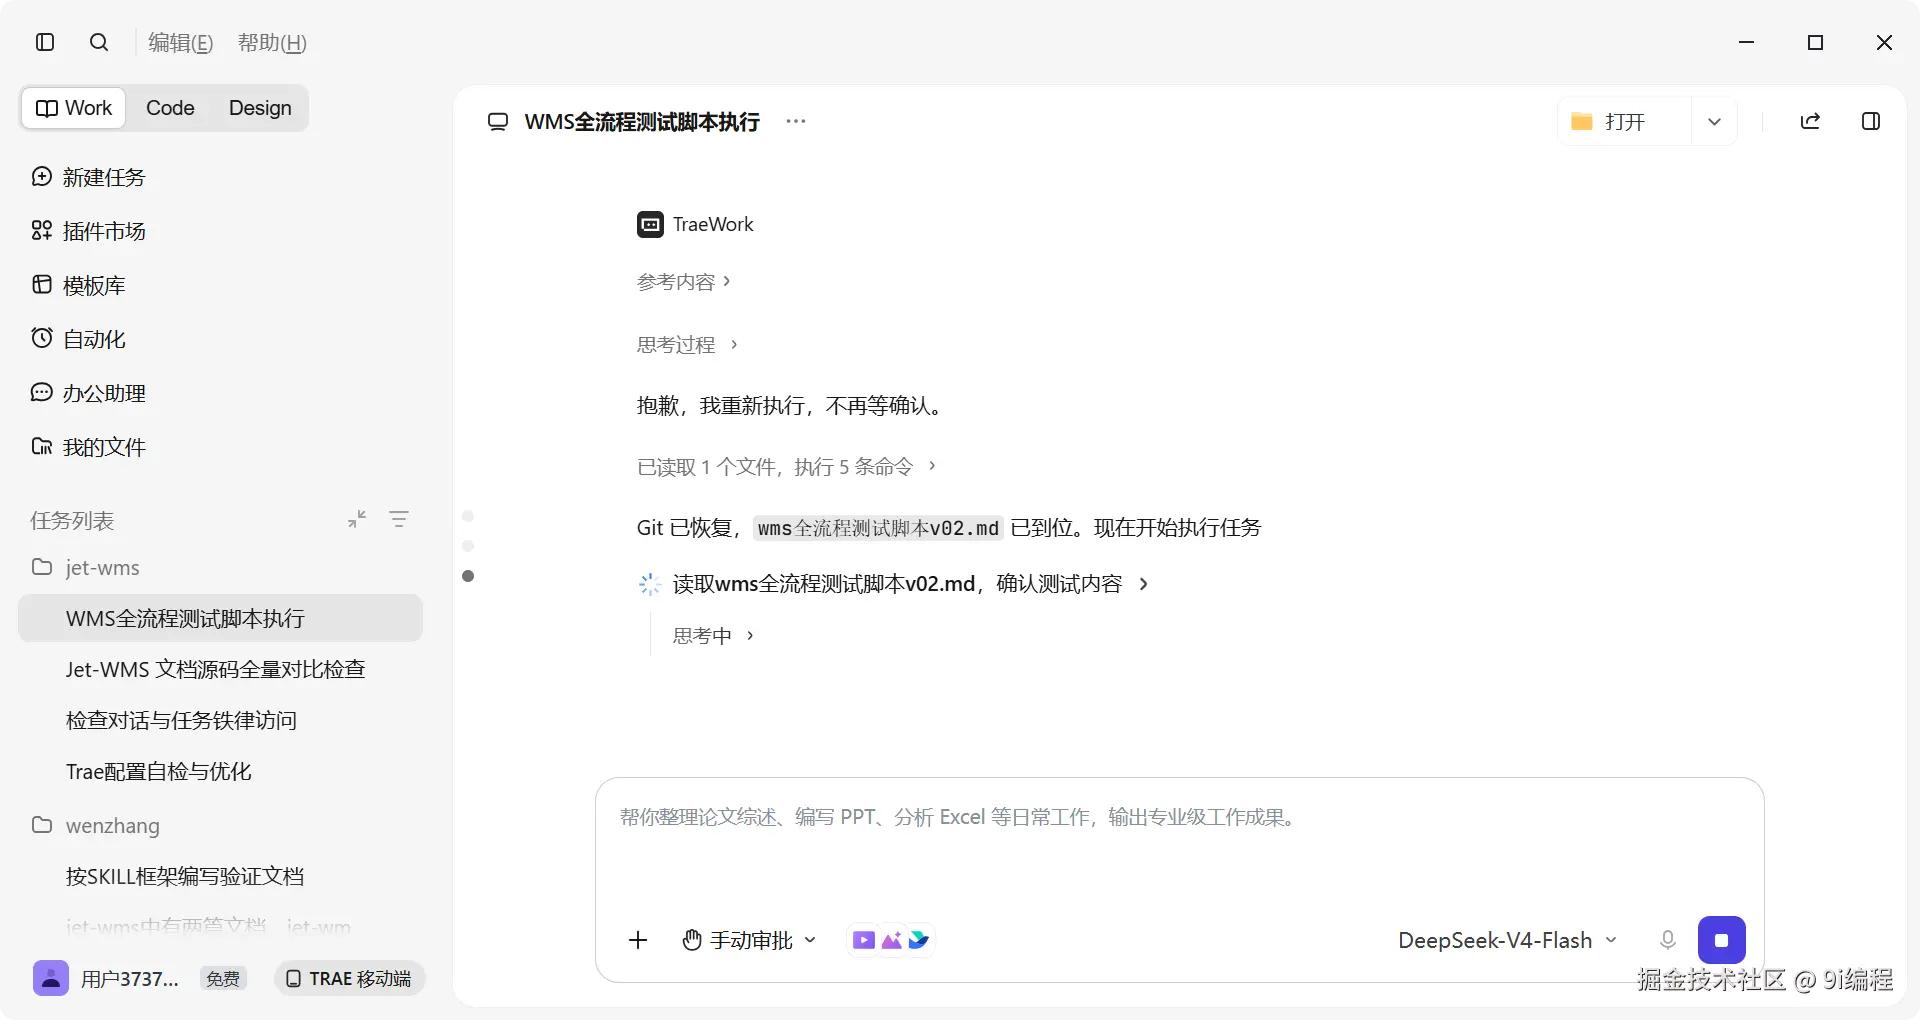Click the plus attachment icon
1920x1020 pixels.
(x=638, y=940)
